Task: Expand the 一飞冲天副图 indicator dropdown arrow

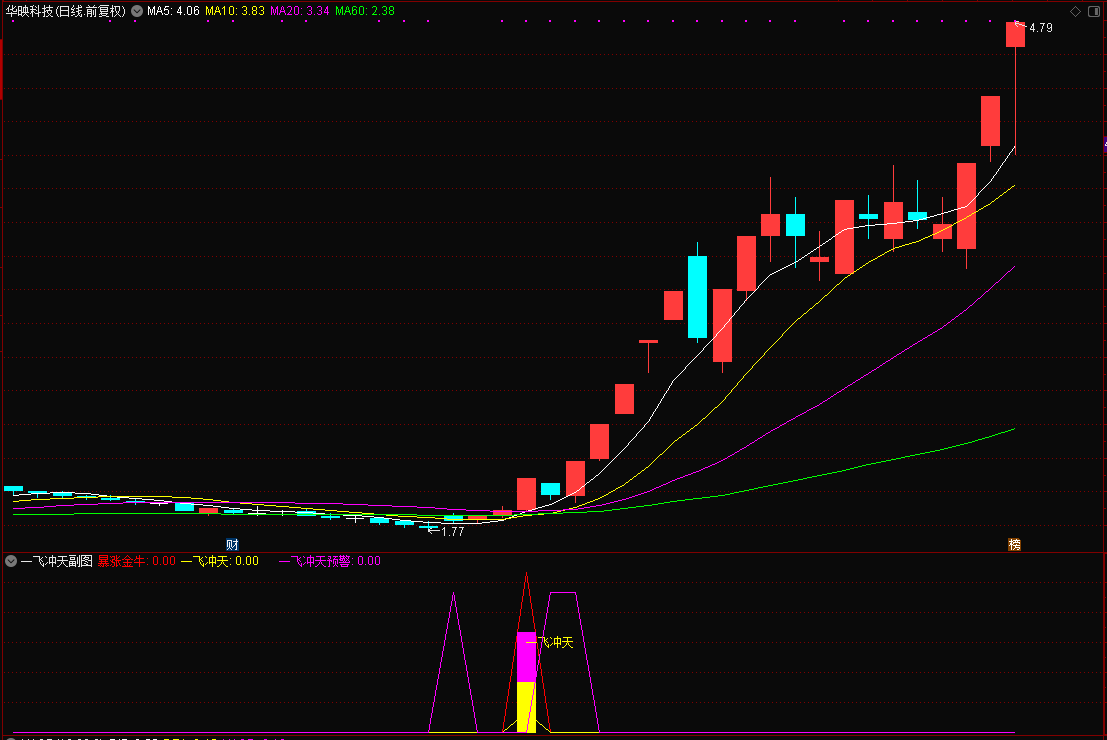Action: (x=11, y=561)
